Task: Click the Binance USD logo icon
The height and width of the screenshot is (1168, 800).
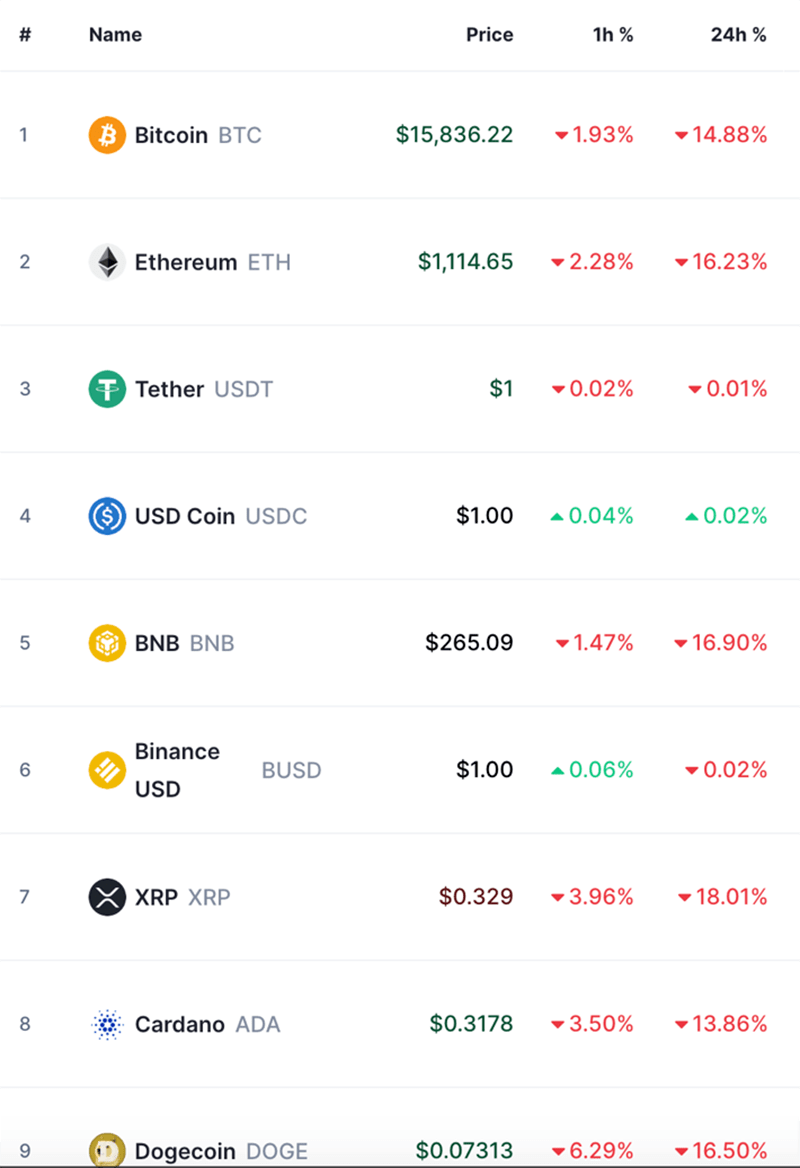Action: pos(107,770)
